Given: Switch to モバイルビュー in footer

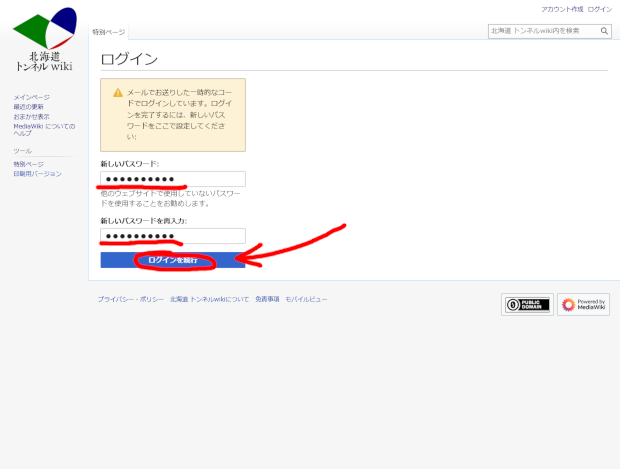Looking at the screenshot, I should (306, 299).
